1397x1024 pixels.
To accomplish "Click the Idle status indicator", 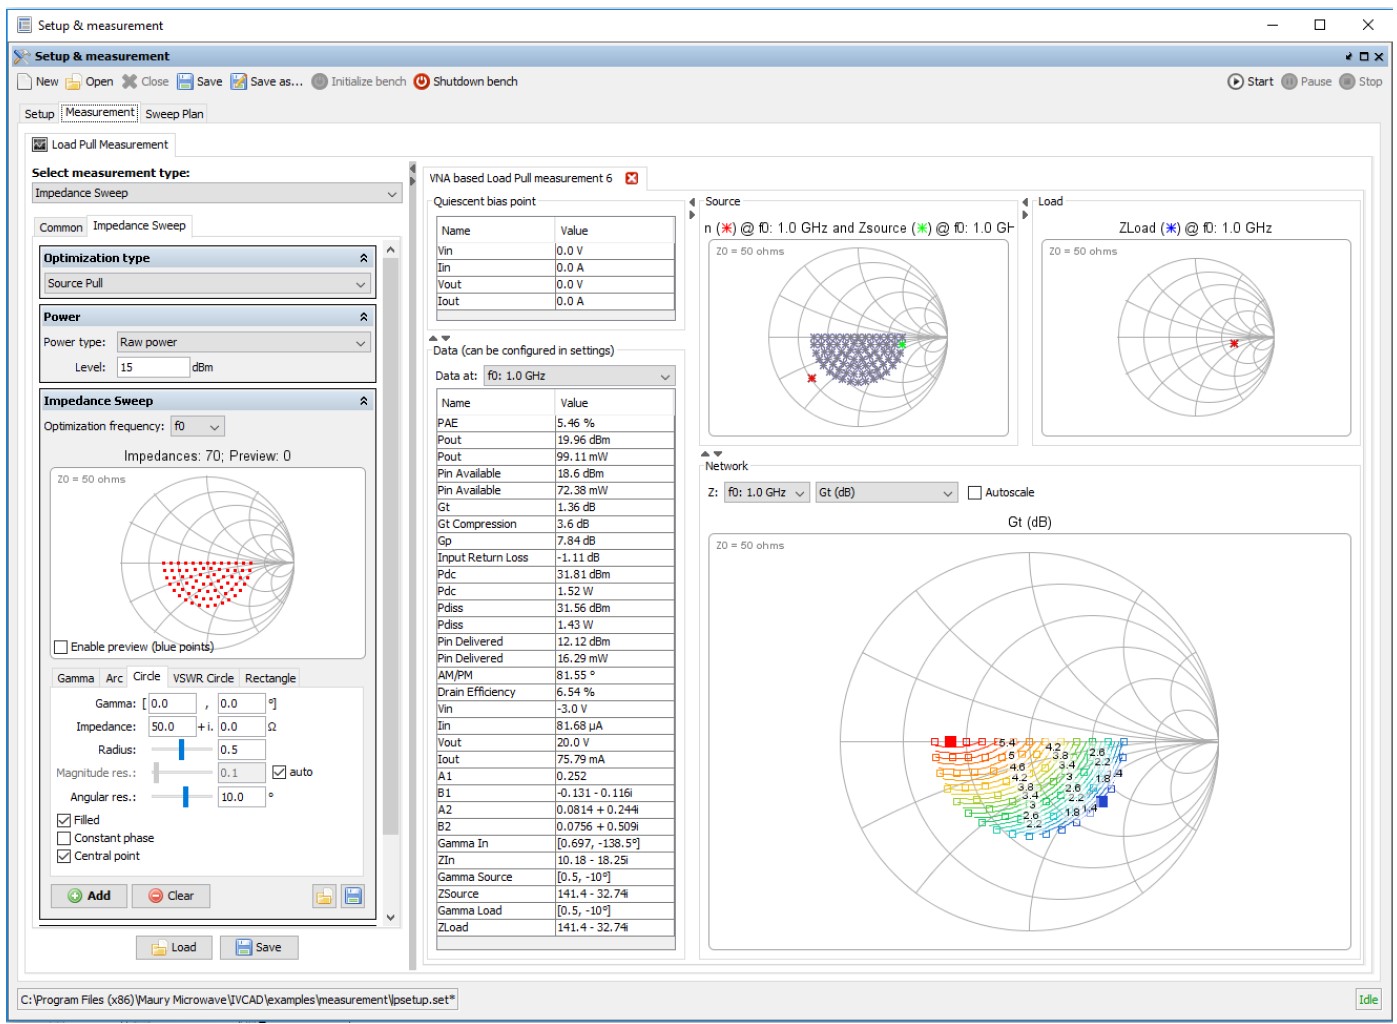I will 1368,1000.
